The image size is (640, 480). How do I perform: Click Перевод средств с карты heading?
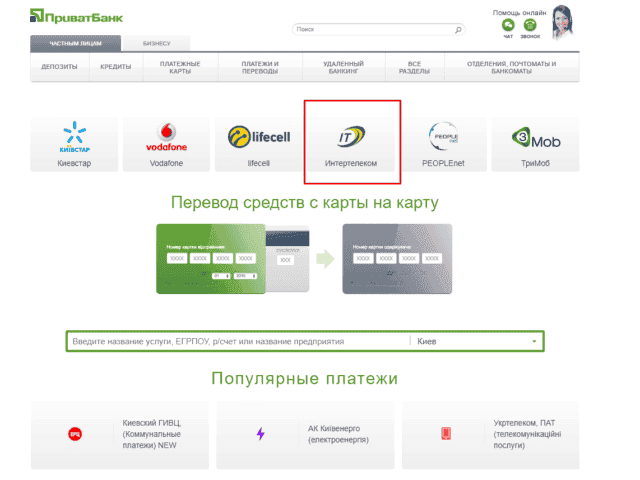pos(305,202)
